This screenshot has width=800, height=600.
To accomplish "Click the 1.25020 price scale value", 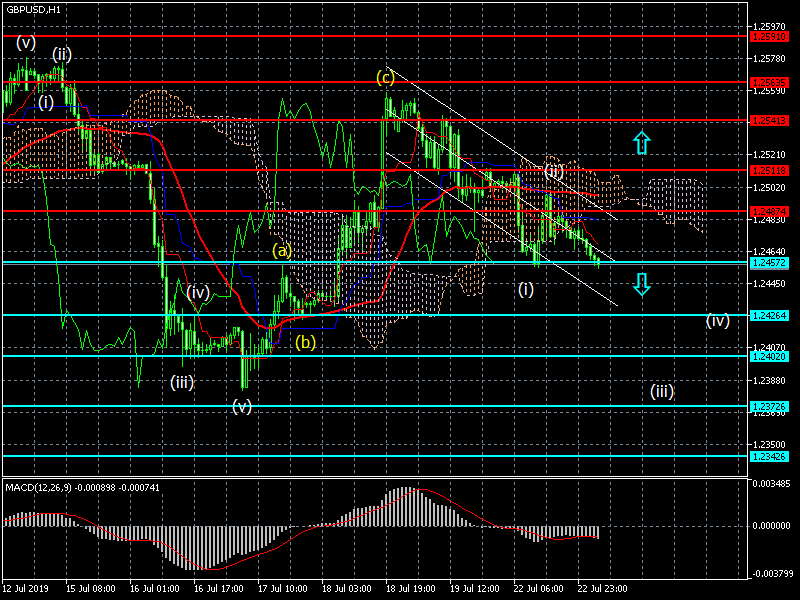I will 769,188.
